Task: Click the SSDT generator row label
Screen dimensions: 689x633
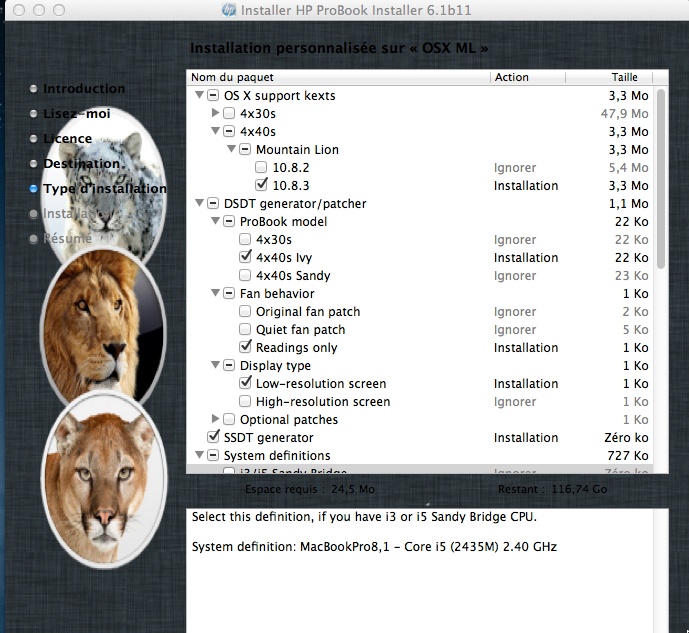Action: (x=268, y=438)
